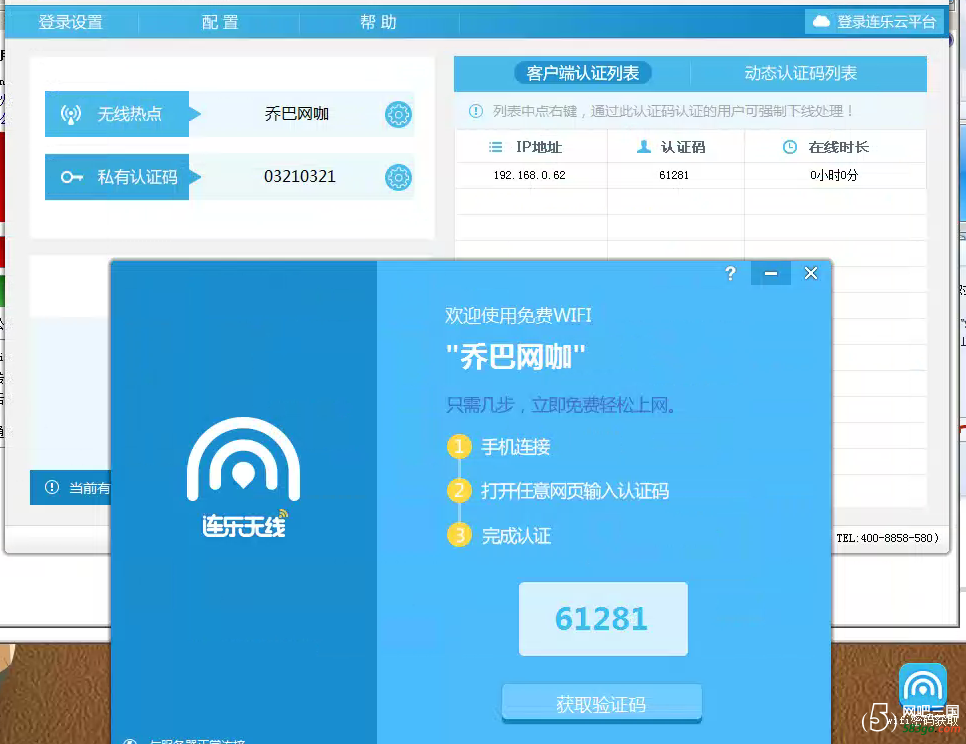Open the 帮助 menu
Viewport: 966px width, 744px height.
click(x=378, y=22)
